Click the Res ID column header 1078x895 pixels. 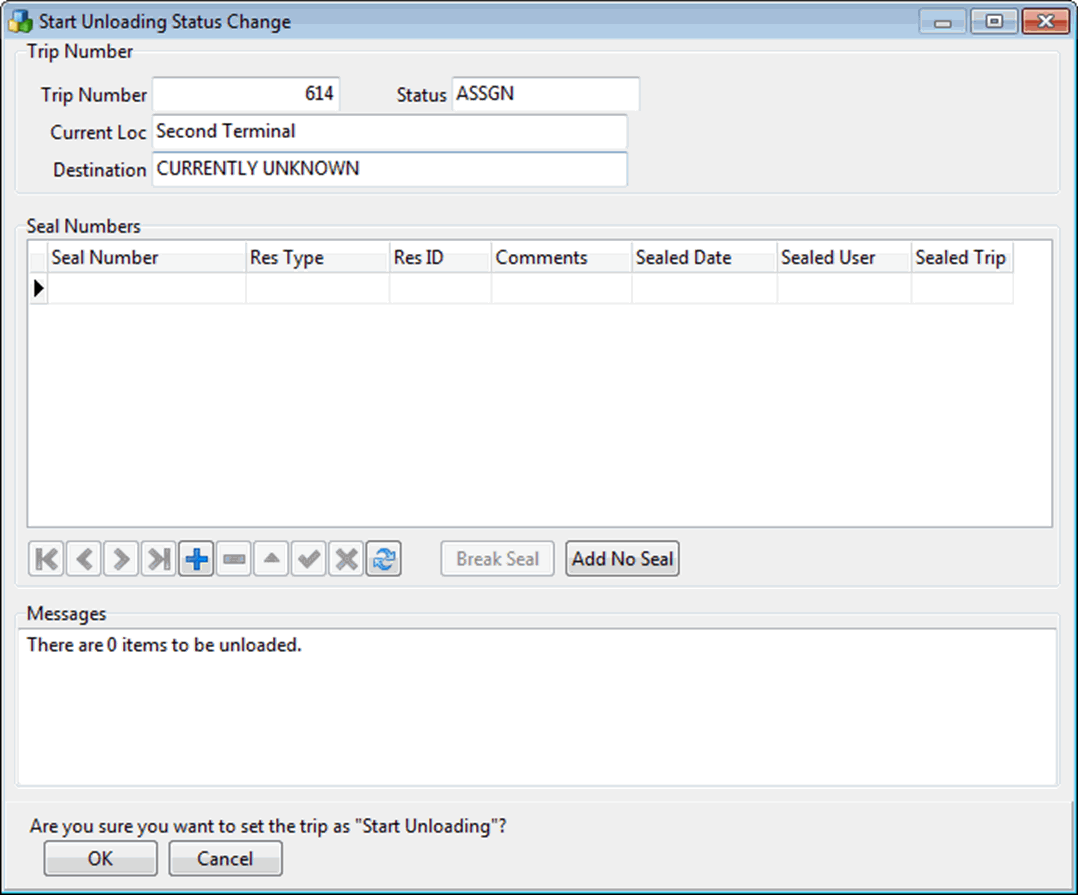440,257
